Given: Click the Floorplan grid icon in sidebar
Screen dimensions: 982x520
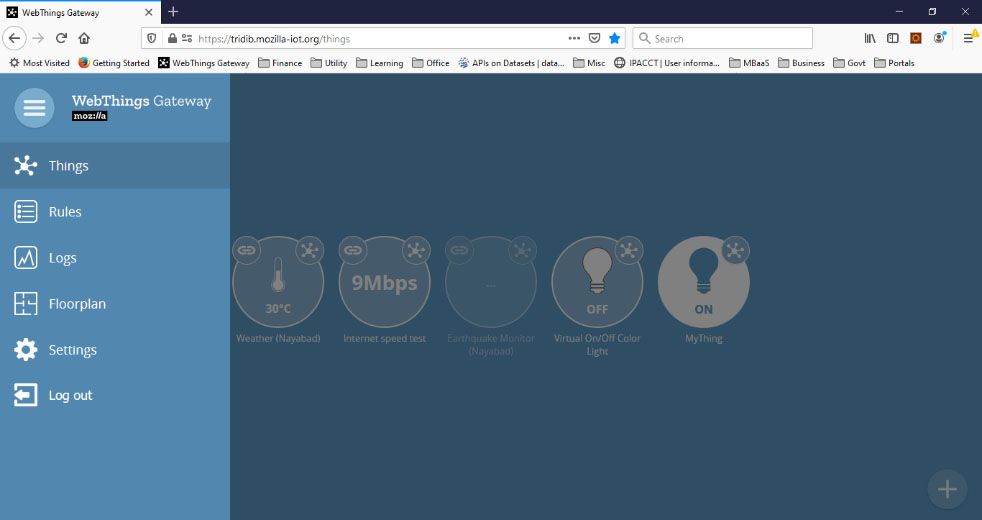Looking at the screenshot, I should click(26, 304).
